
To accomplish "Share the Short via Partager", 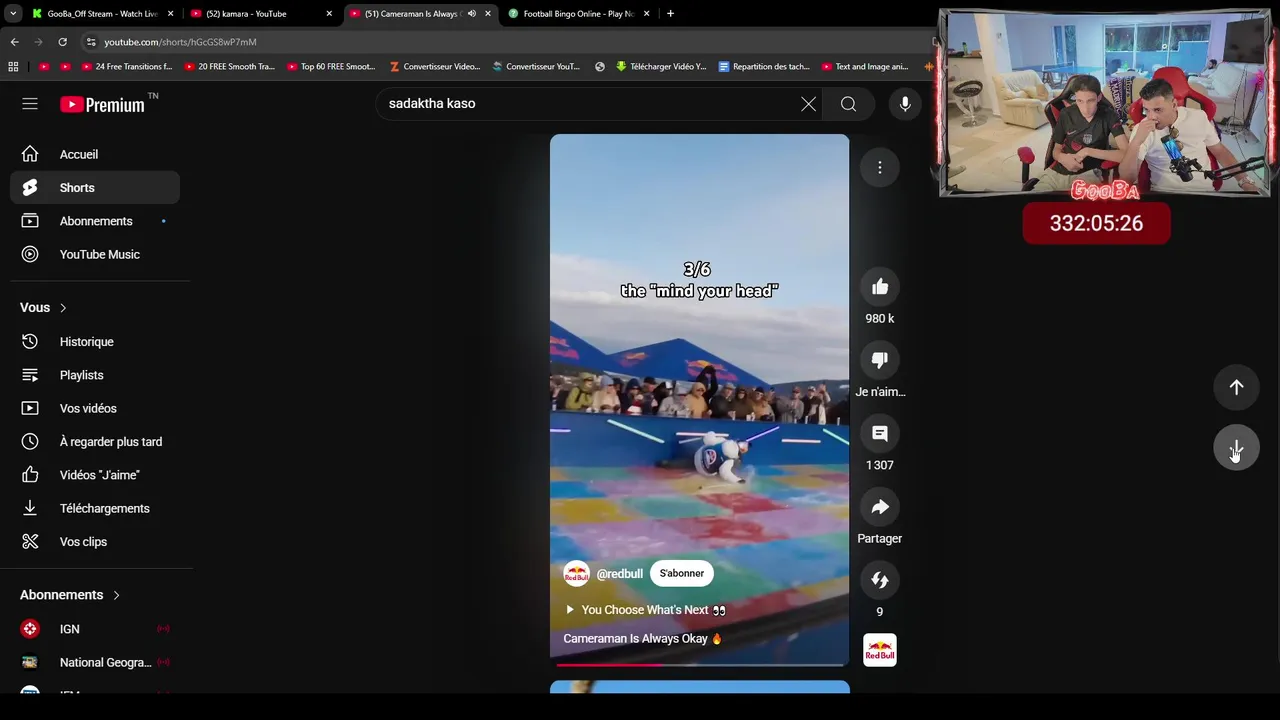I will point(880,508).
